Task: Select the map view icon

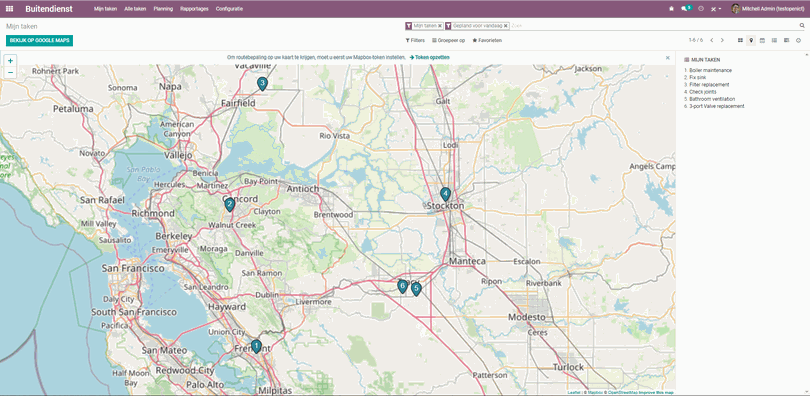Action: click(751, 40)
